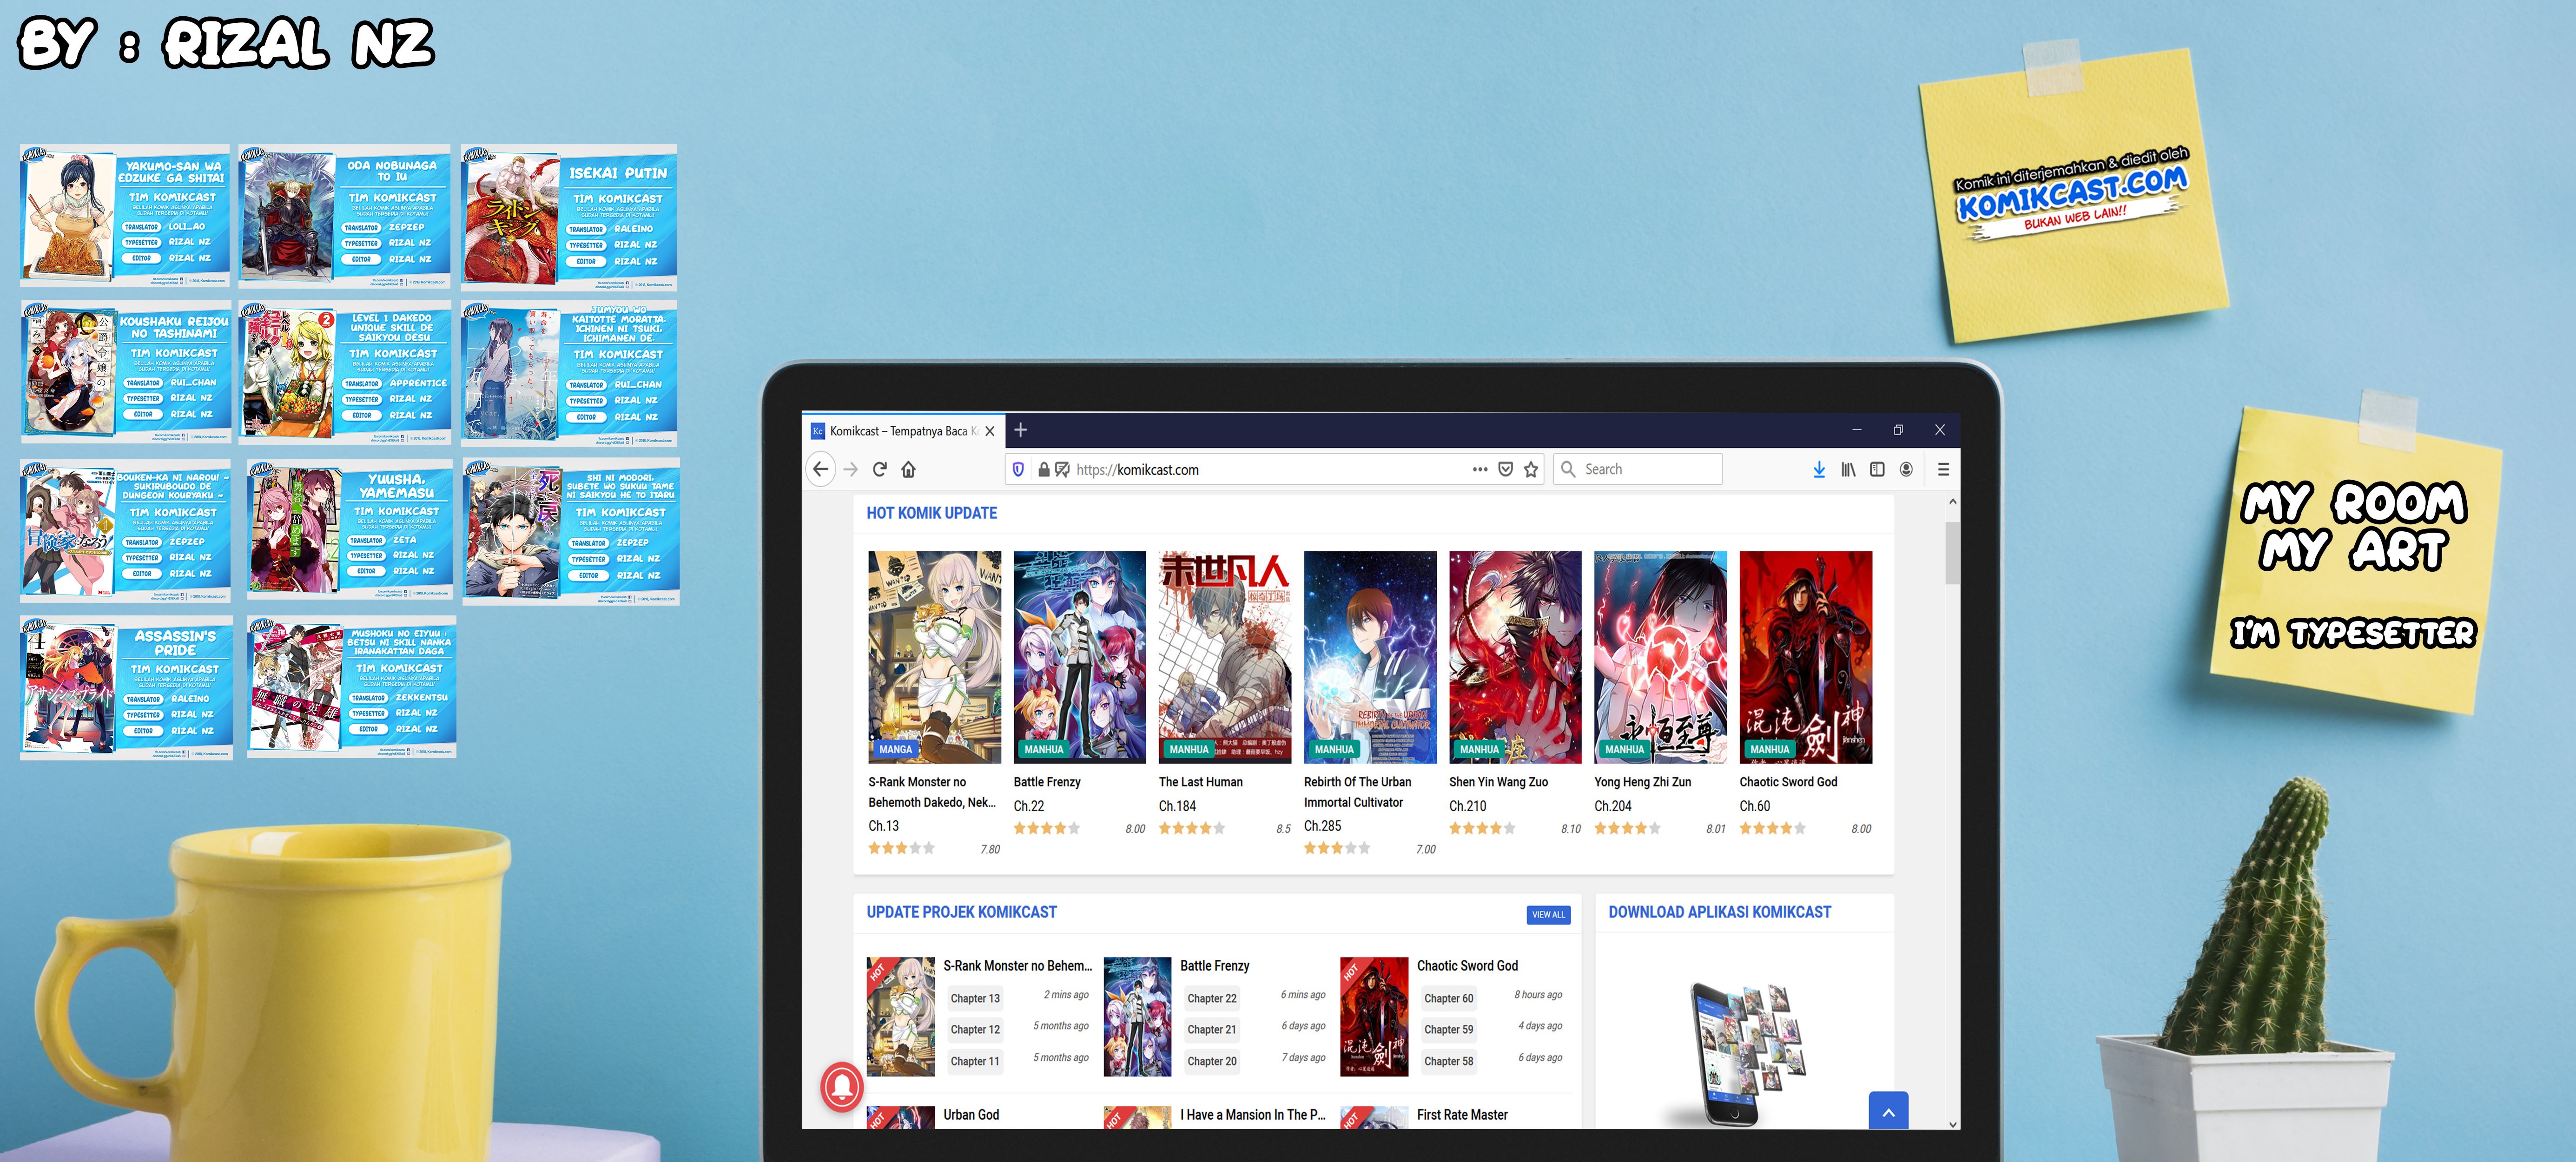Open a new tab with plus button
The height and width of the screenshot is (1162, 2576).
pos(1020,430)
